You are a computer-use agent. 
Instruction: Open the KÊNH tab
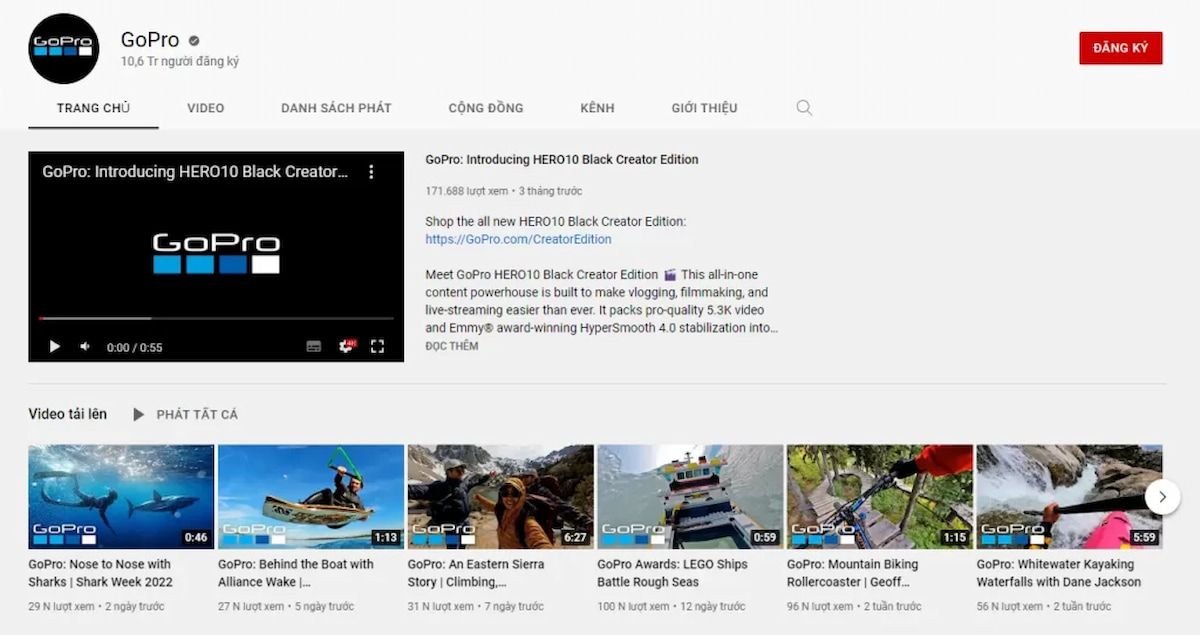click(x=597, y=108)
